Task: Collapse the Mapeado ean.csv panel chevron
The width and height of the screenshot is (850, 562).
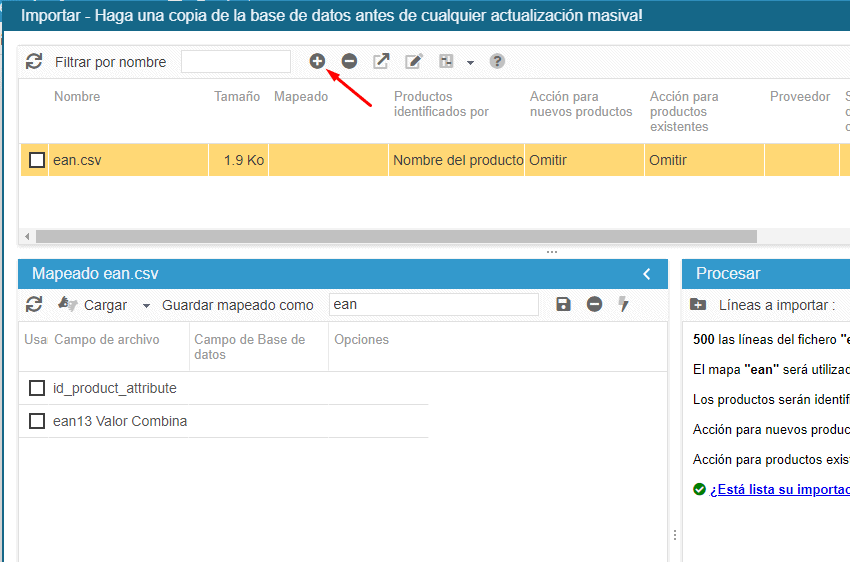Action: point(647,274)
